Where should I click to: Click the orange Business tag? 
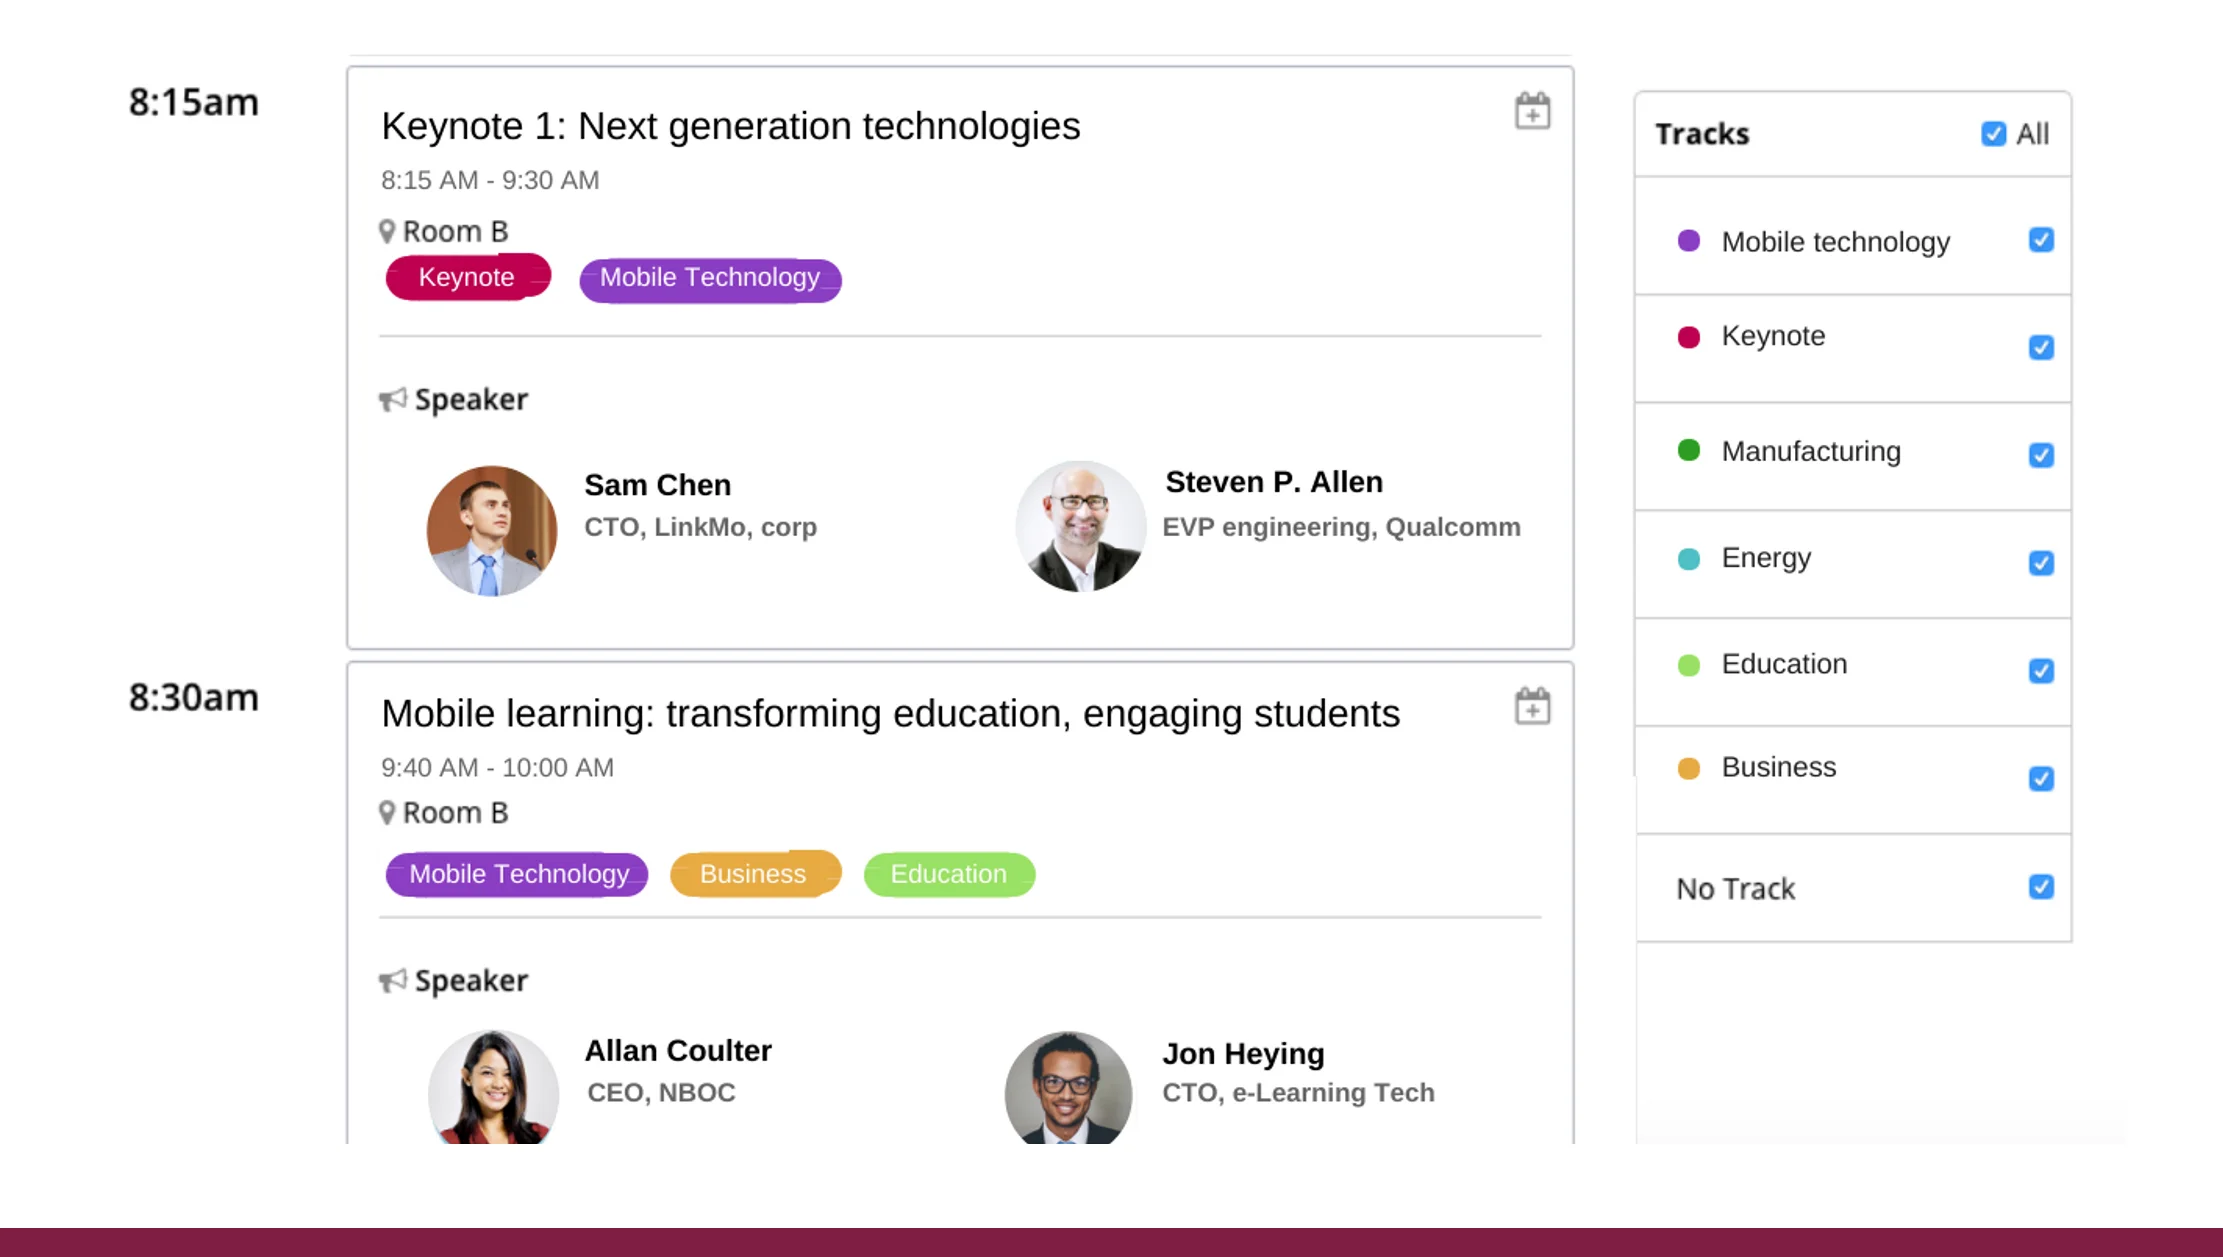(x=754, y=874)
